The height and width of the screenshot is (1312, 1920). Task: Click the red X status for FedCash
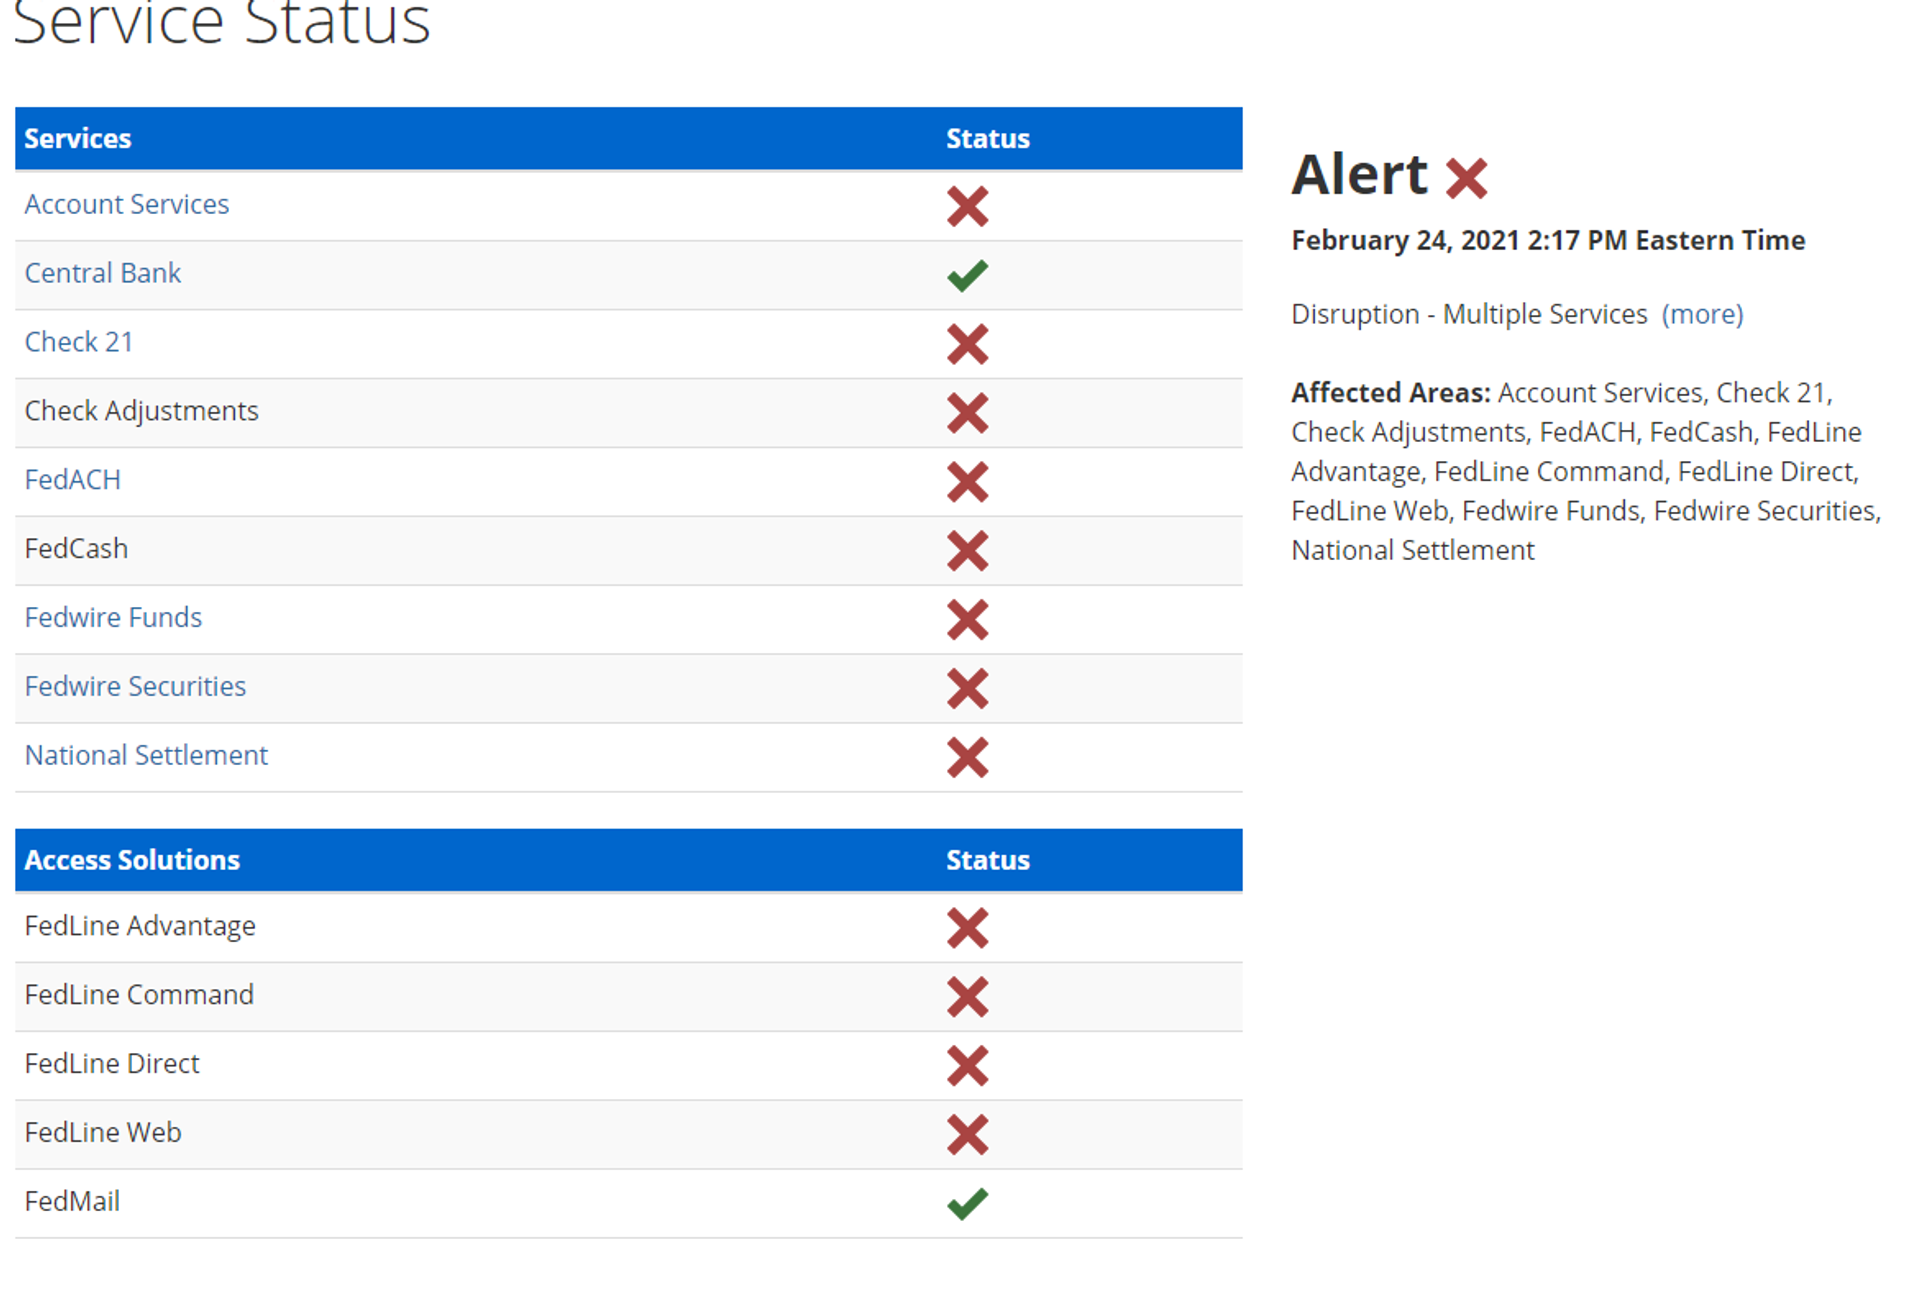pos(967,551)
